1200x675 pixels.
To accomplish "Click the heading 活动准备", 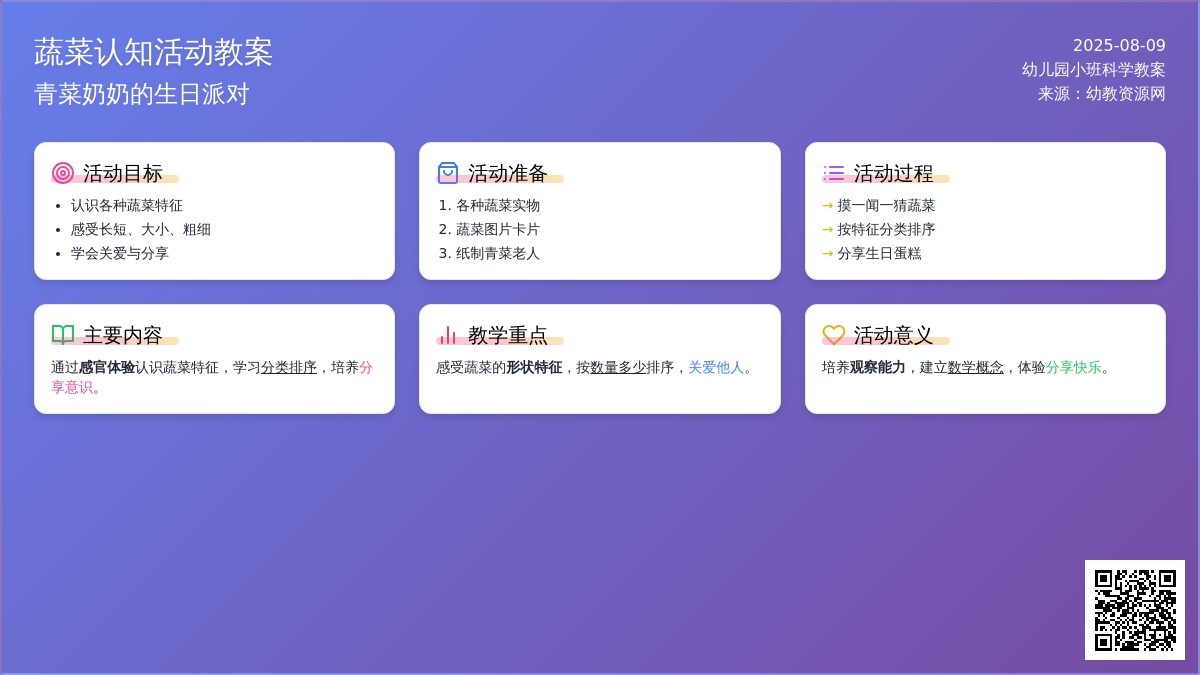I will 508,173.
